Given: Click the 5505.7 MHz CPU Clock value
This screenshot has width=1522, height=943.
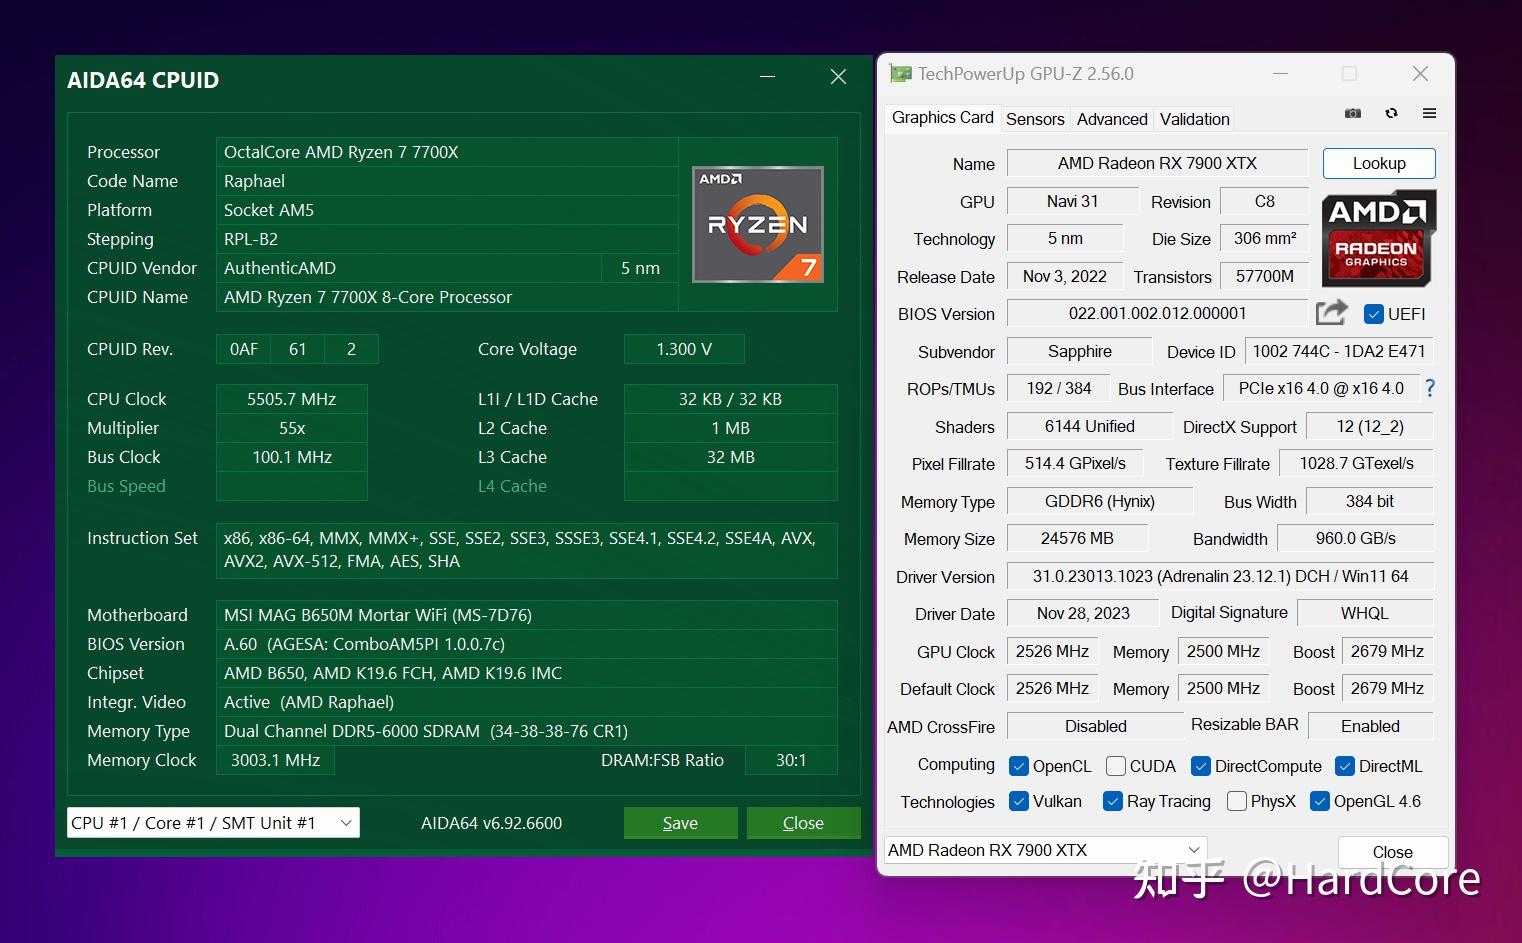Looking at the screenshot, I should pos(292,399).
